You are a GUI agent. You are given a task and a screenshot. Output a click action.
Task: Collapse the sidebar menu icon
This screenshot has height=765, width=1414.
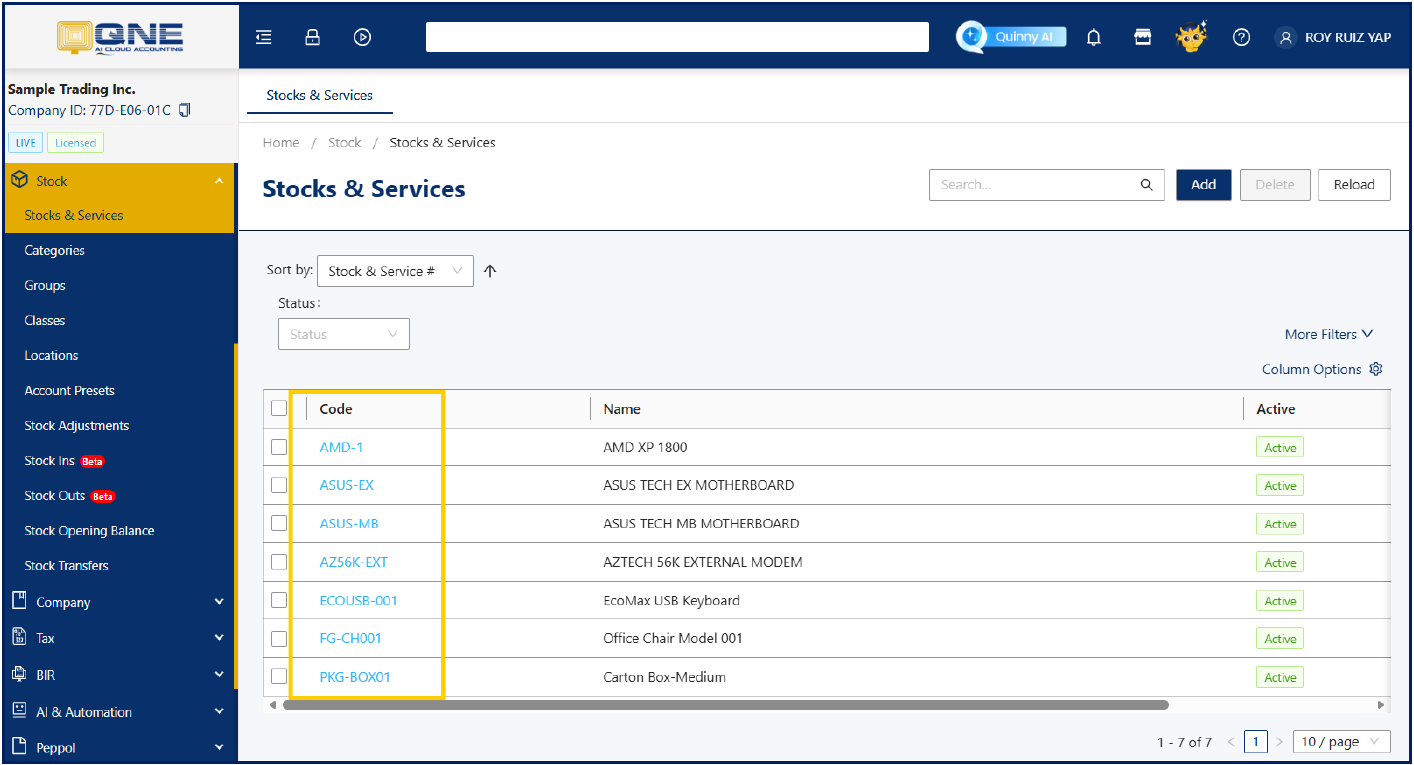click(x=264, y=37)
